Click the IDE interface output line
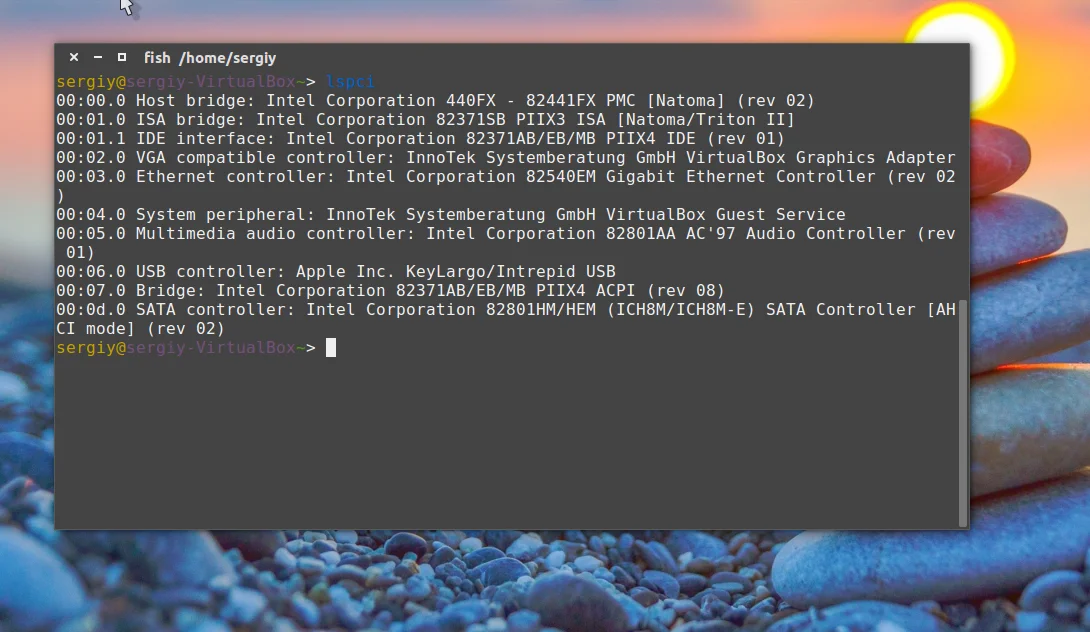The height and width of the screenshot is (632, 1090). coord(420,139)
